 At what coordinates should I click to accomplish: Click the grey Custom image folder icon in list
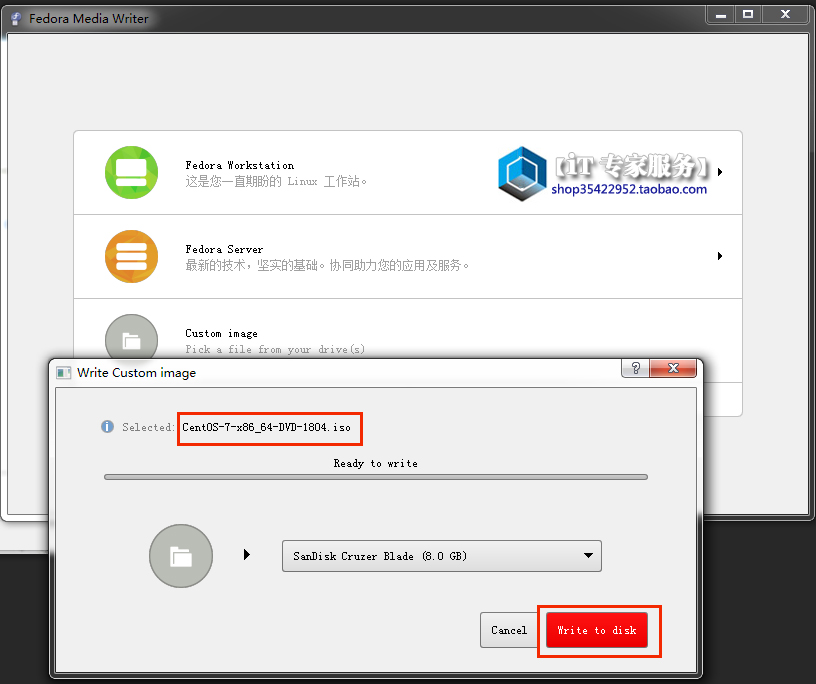coord(131,337)
